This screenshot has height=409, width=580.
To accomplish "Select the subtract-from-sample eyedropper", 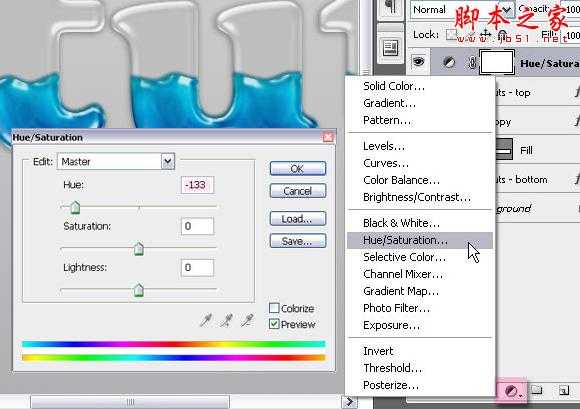I will [x=247, y=320].
